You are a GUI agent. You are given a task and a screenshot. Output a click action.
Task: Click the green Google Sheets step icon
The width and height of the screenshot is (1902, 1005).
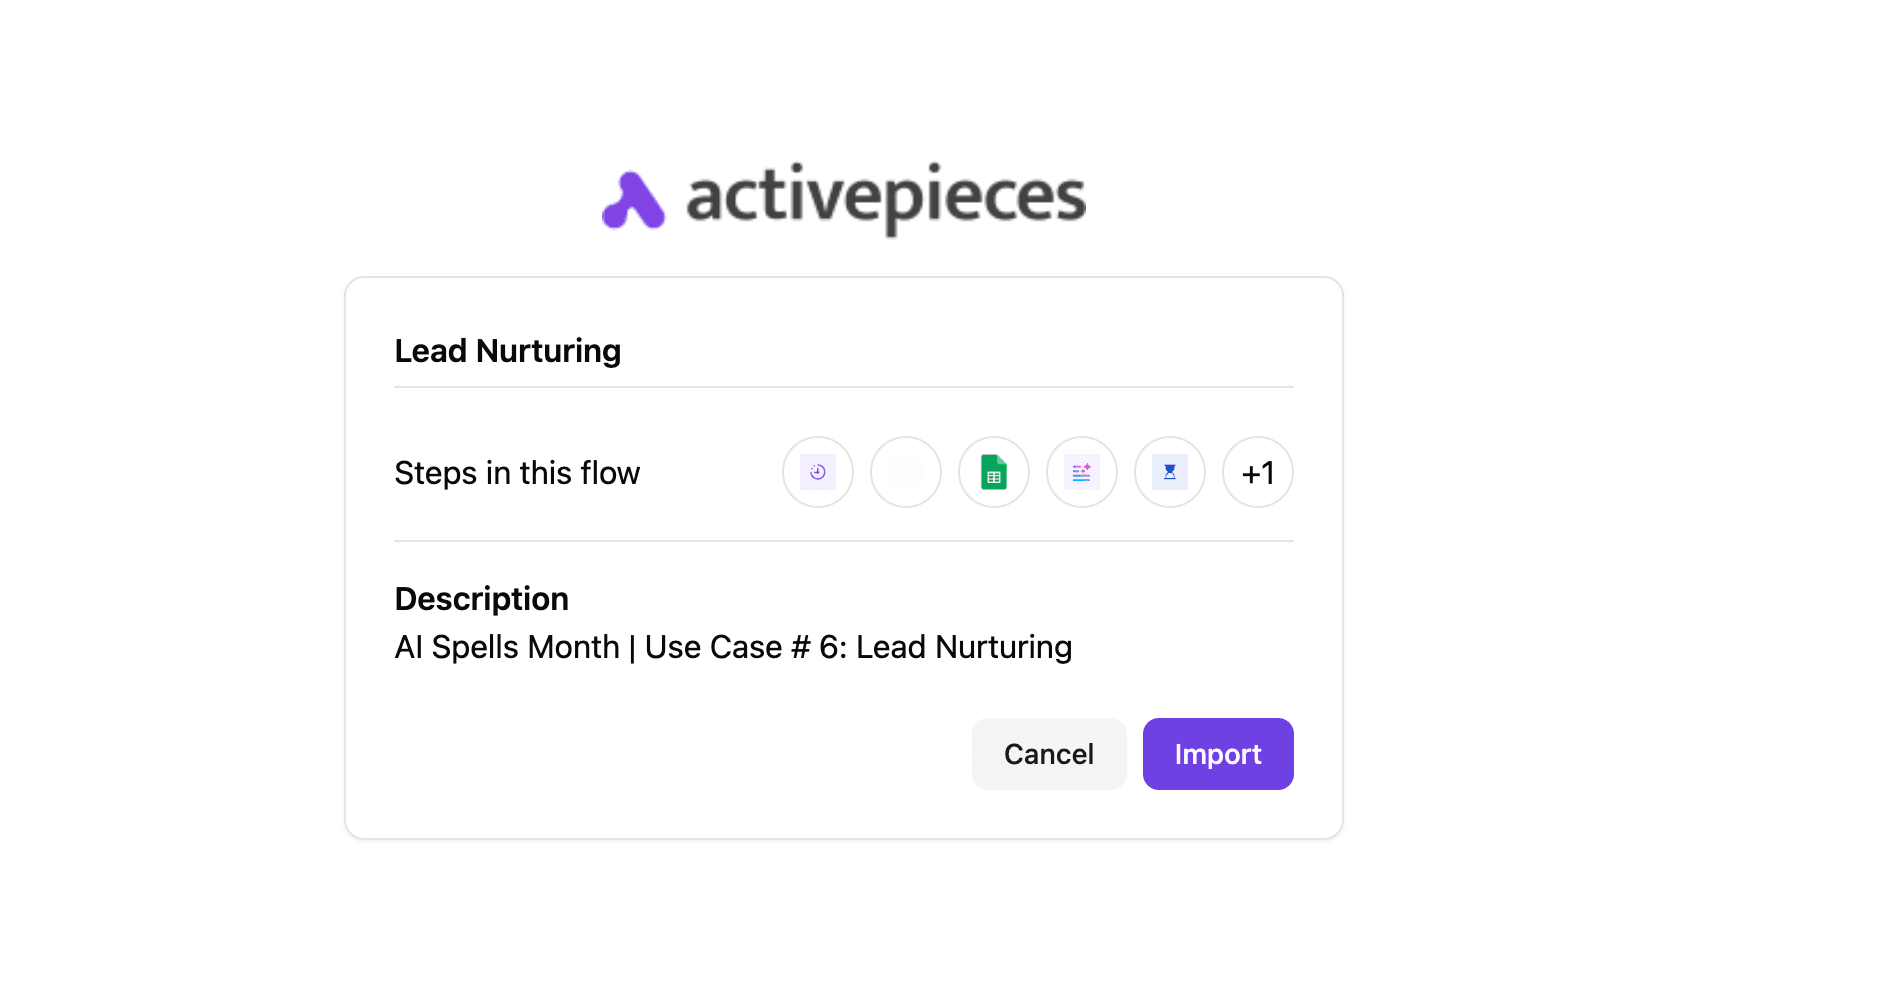point(993,472)
